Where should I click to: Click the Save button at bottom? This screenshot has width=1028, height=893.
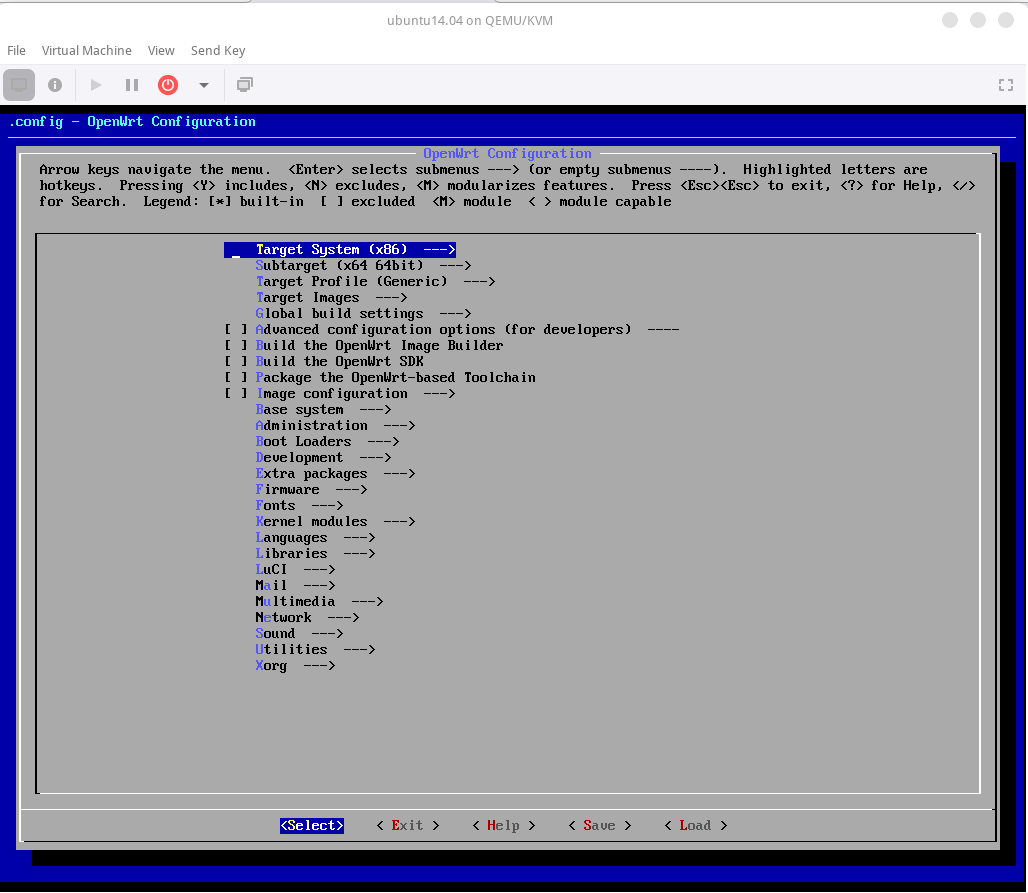pos(599,826)
